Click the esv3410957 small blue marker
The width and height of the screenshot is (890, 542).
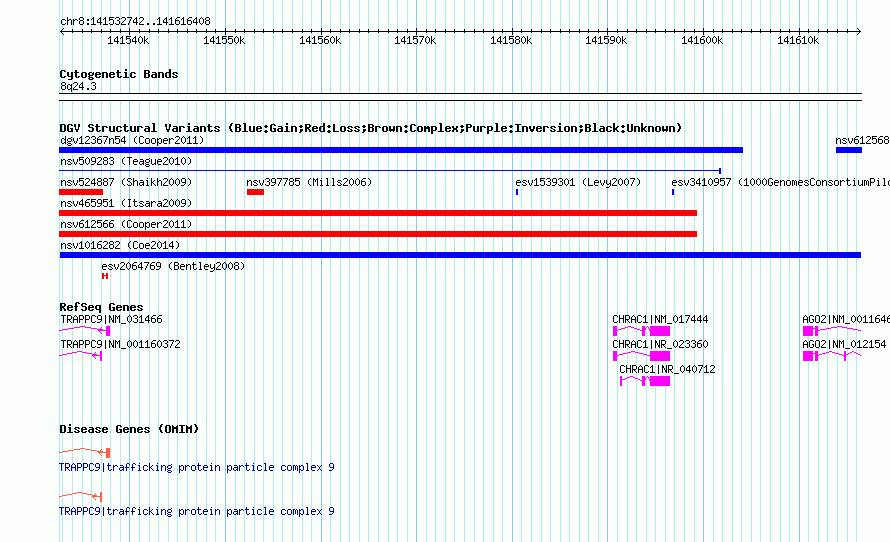point(673,192)
